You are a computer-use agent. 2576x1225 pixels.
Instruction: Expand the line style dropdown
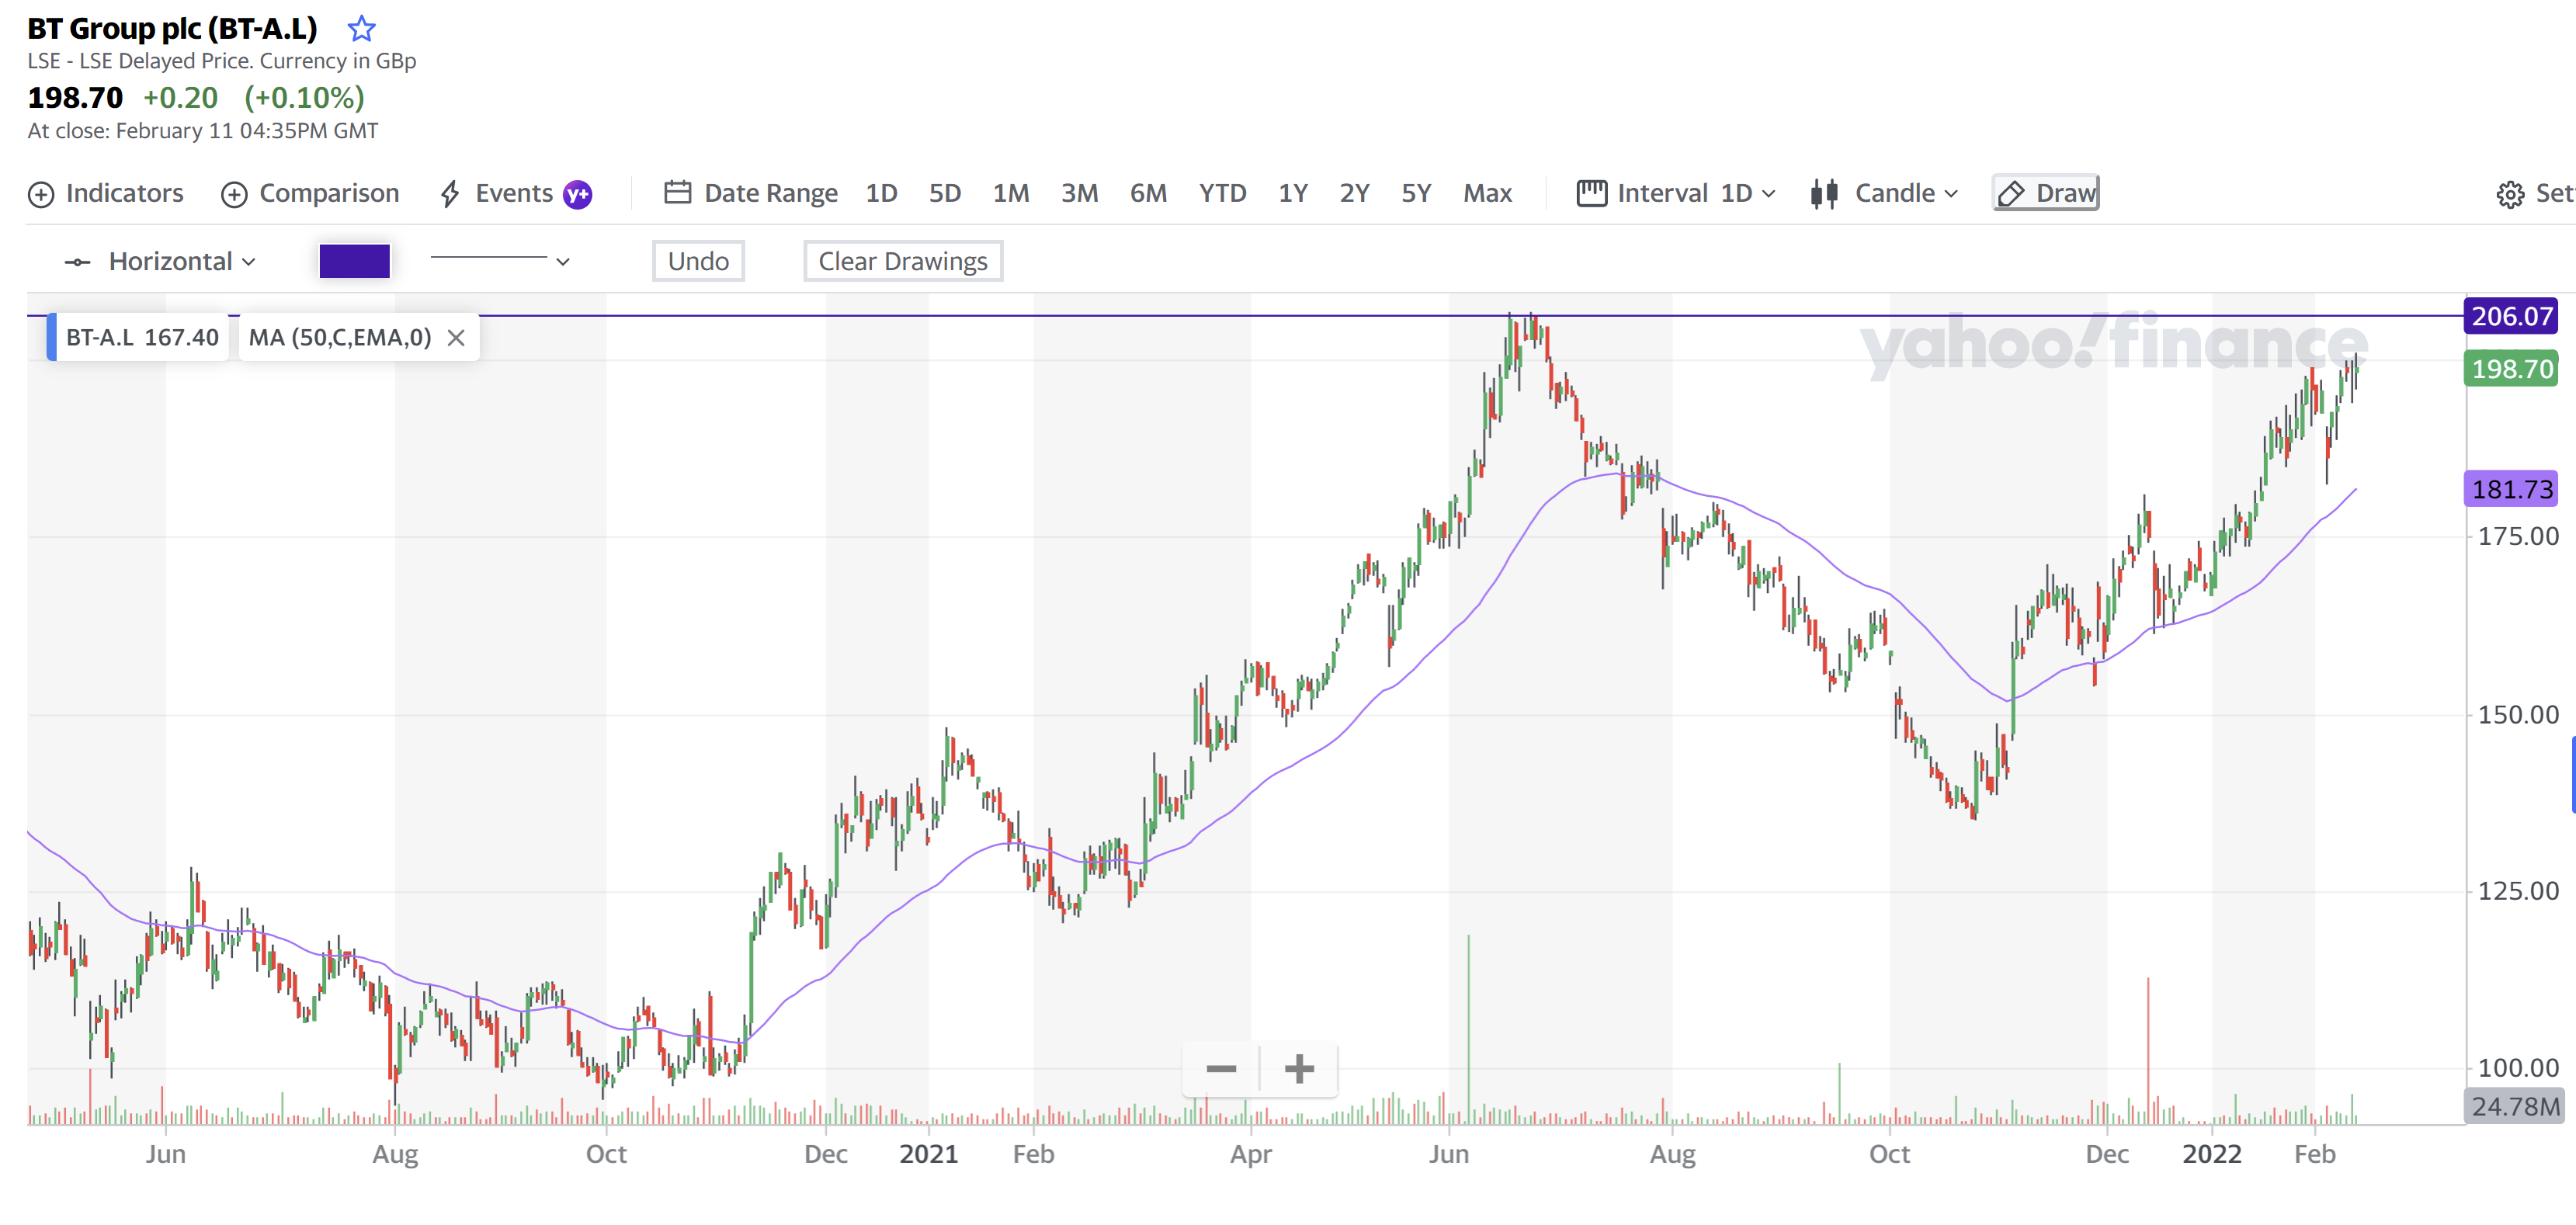pyautogui.click(x=500, y=260)
